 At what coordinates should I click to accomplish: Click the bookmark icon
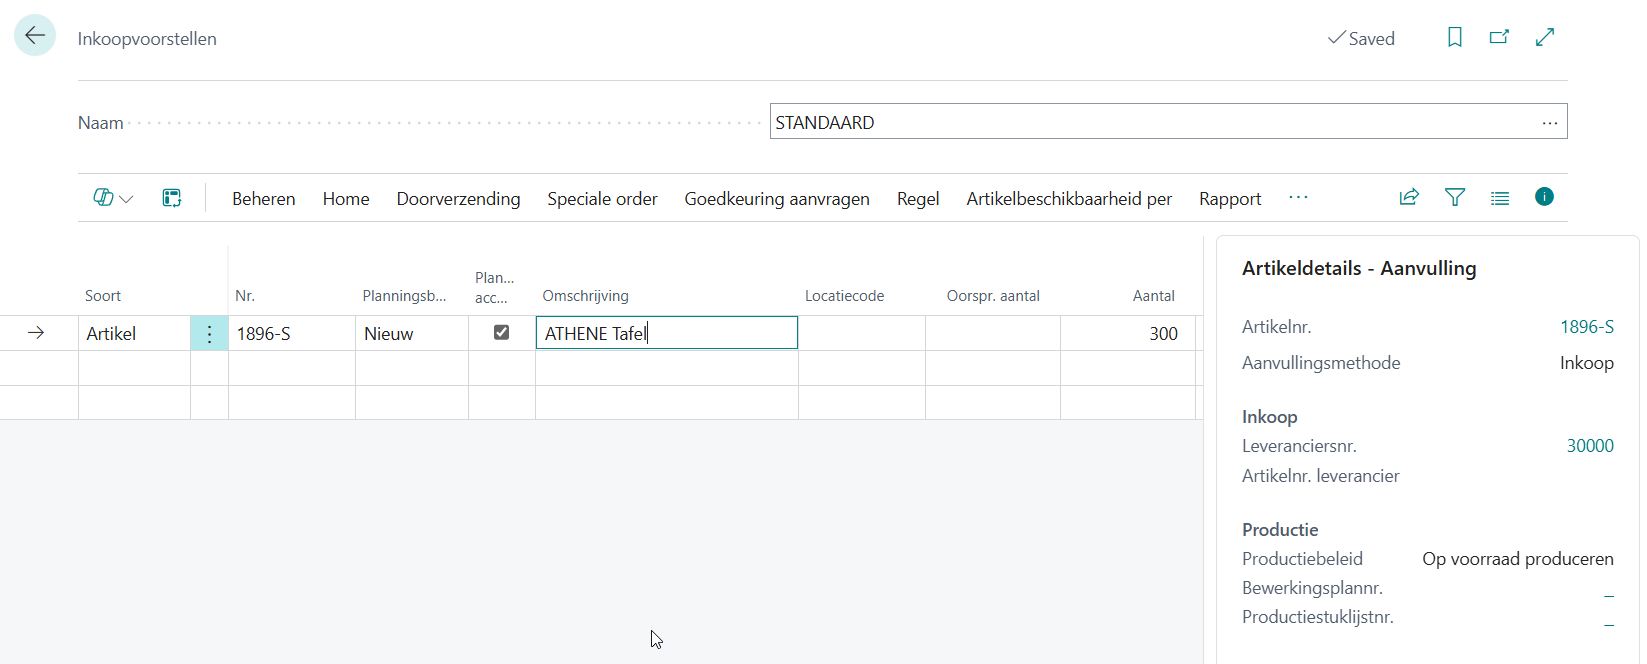coord(1455,38)
